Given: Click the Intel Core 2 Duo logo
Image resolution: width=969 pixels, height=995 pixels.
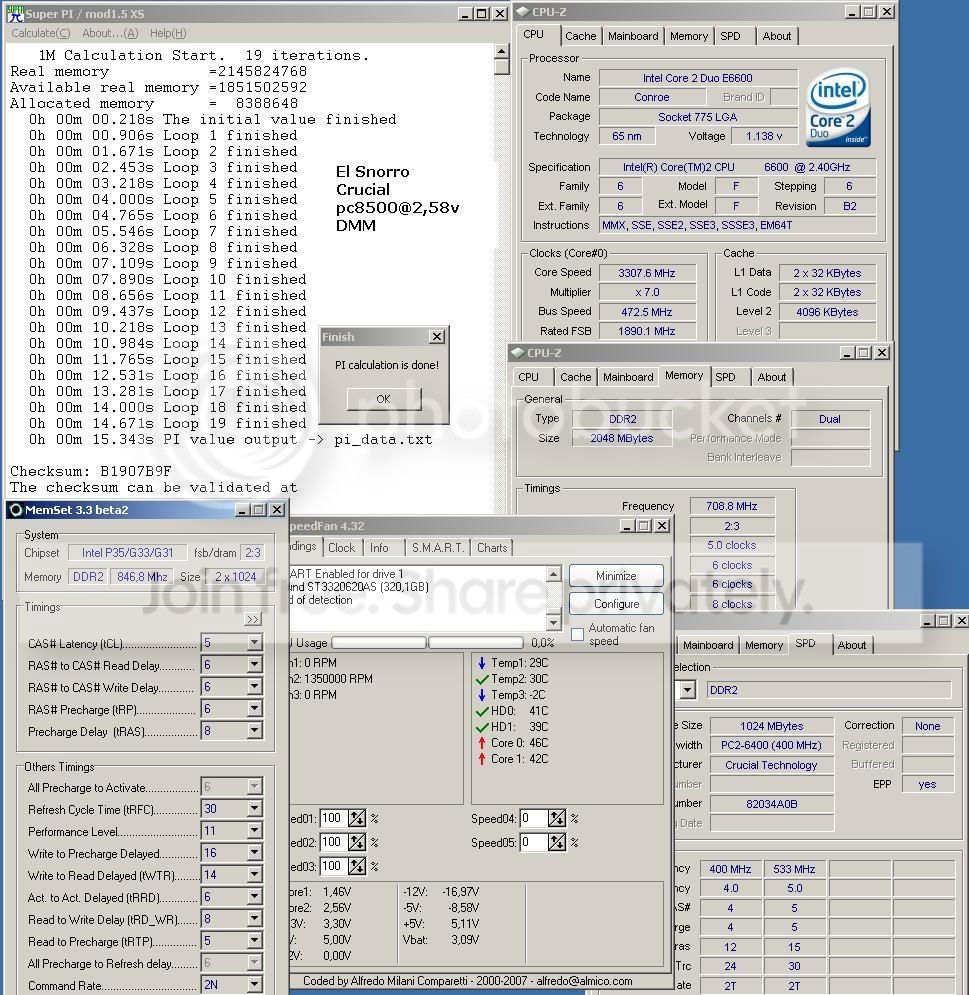Looking at the screenshot, I should tap(838, 109).
